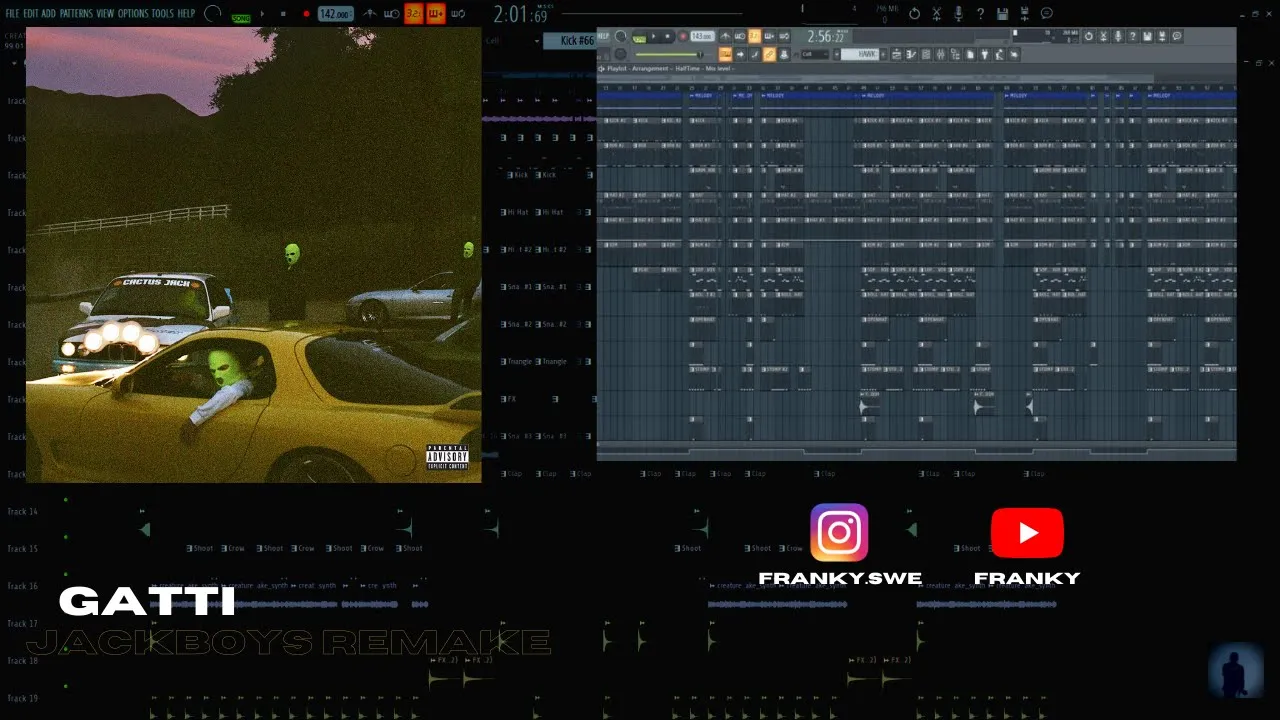Open the HELP menu

[186, 13]
